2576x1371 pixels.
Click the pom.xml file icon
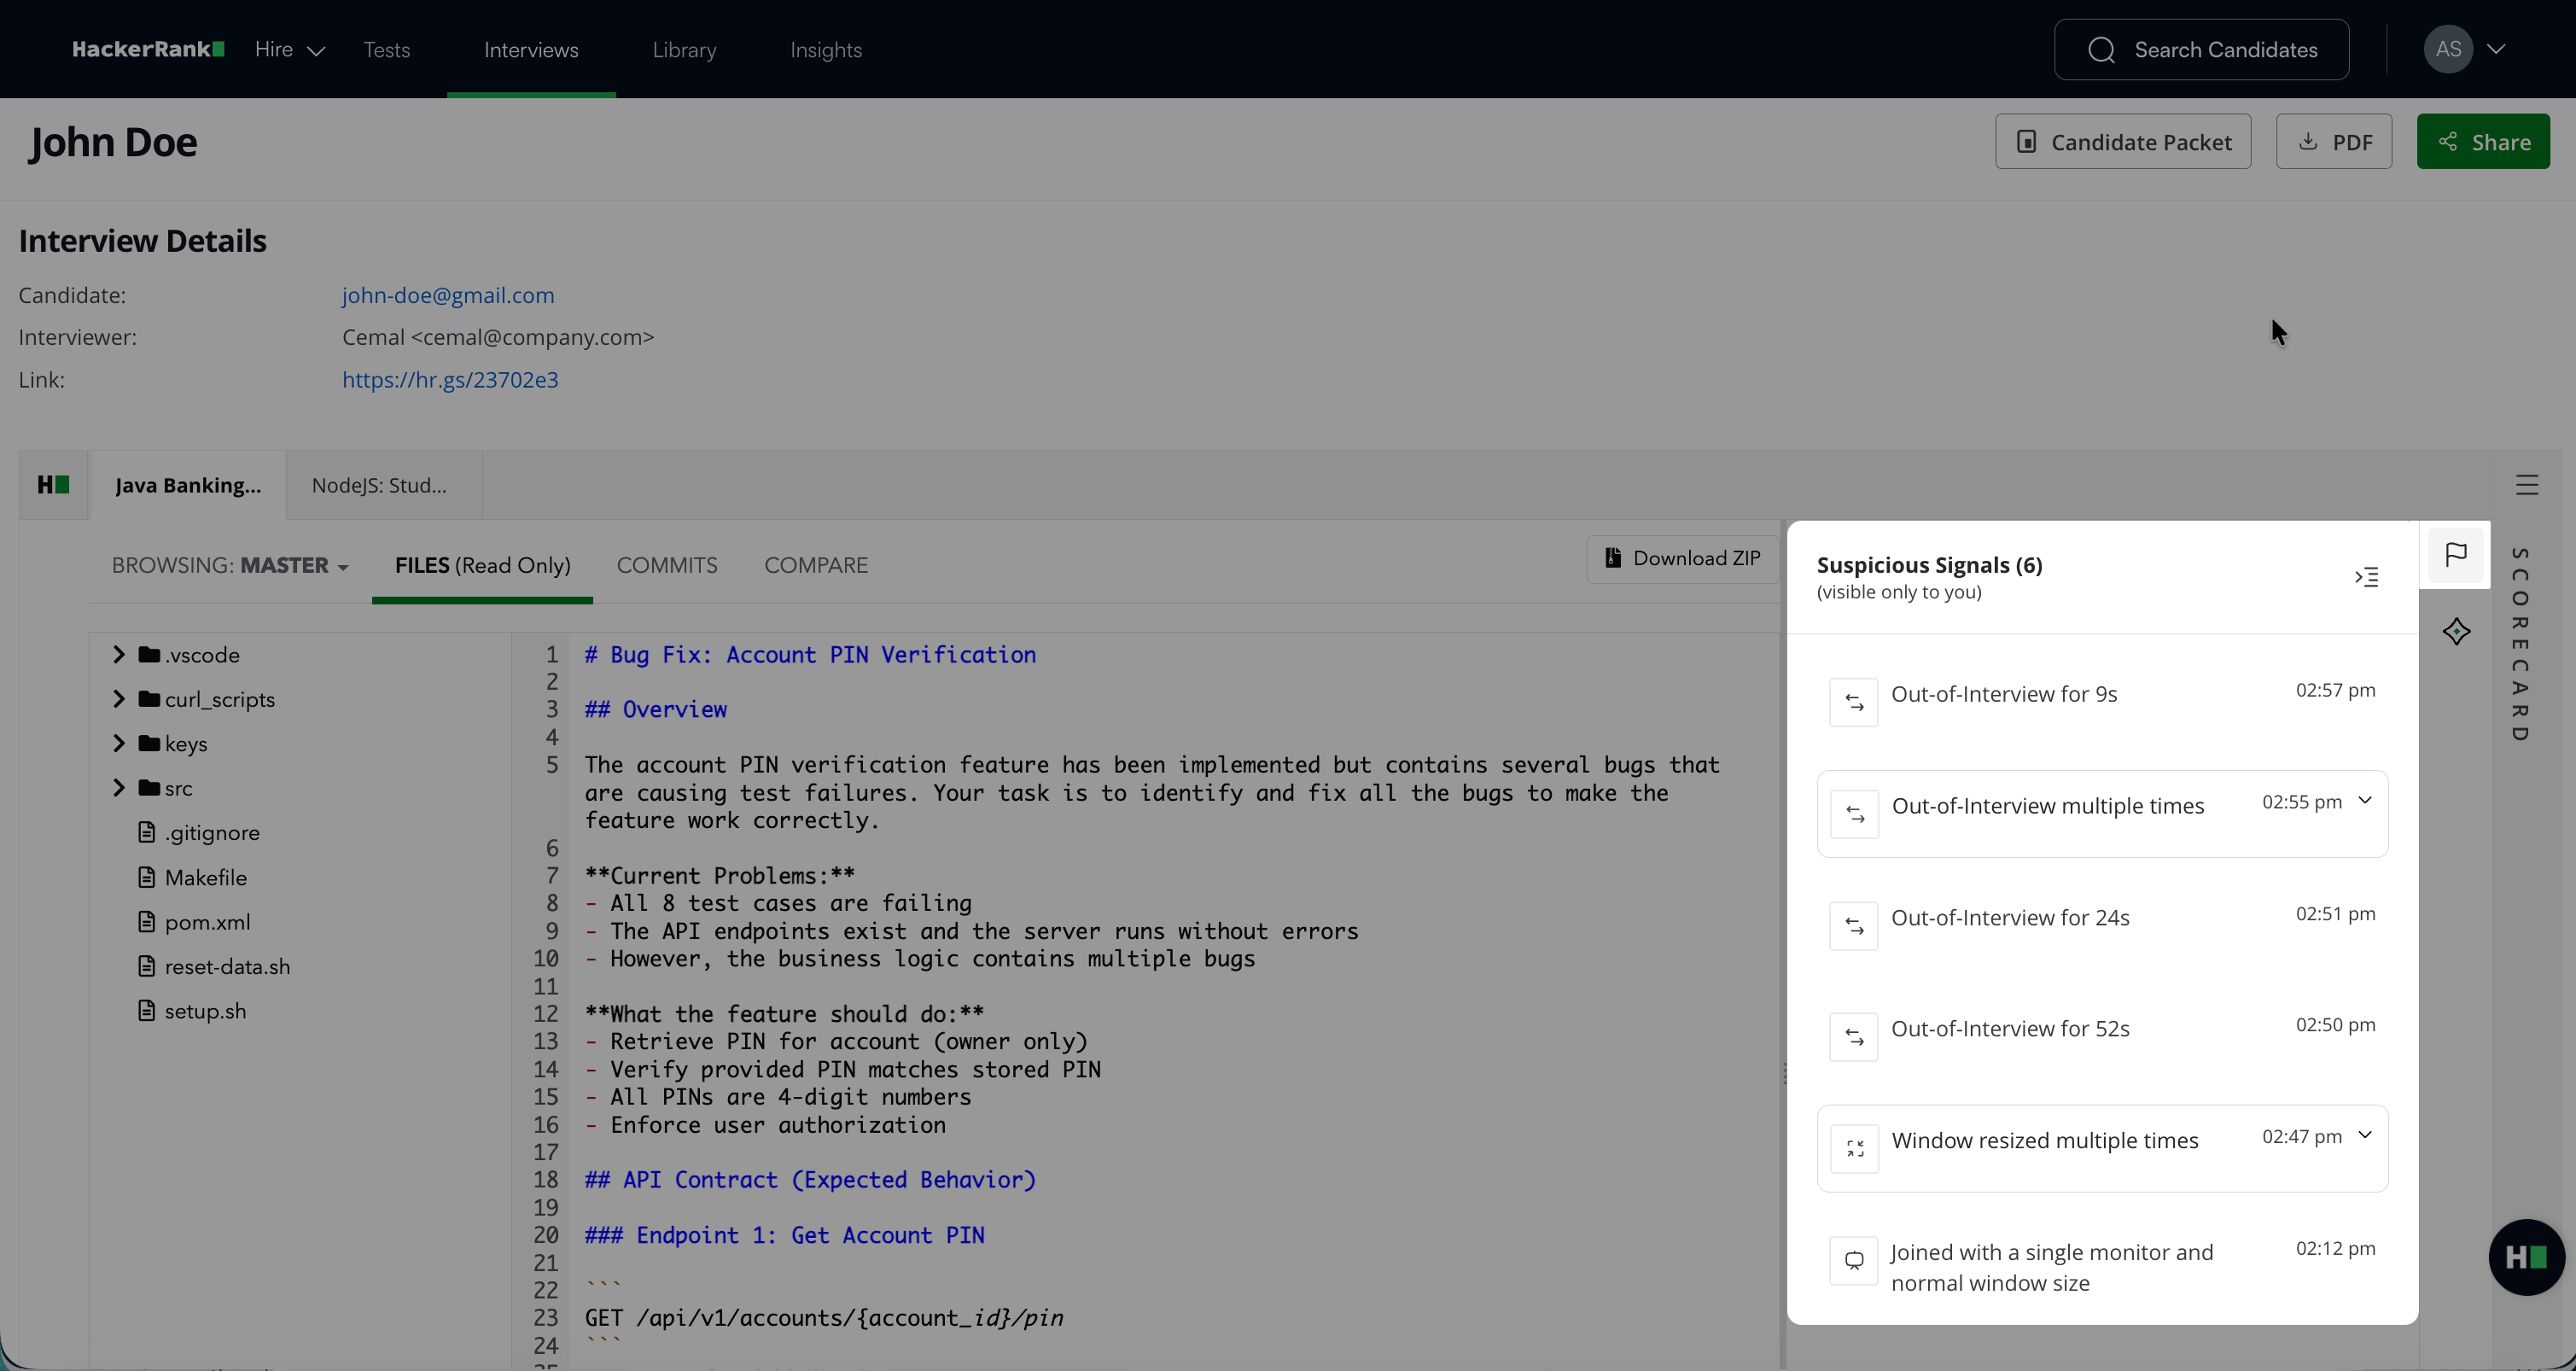coord(147,921)
